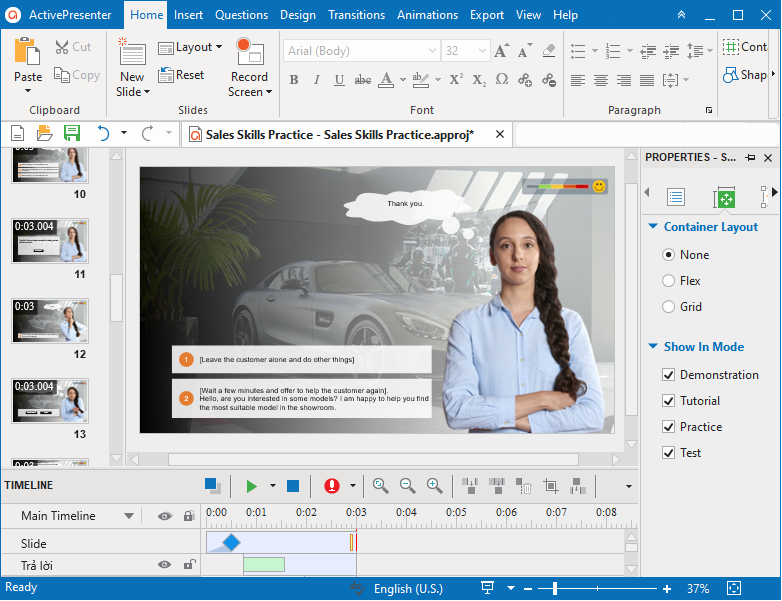The image size is (782, 601).
Task: Collapse the Container Layout section
Action: pyautogui.click(x=653, y=227)
